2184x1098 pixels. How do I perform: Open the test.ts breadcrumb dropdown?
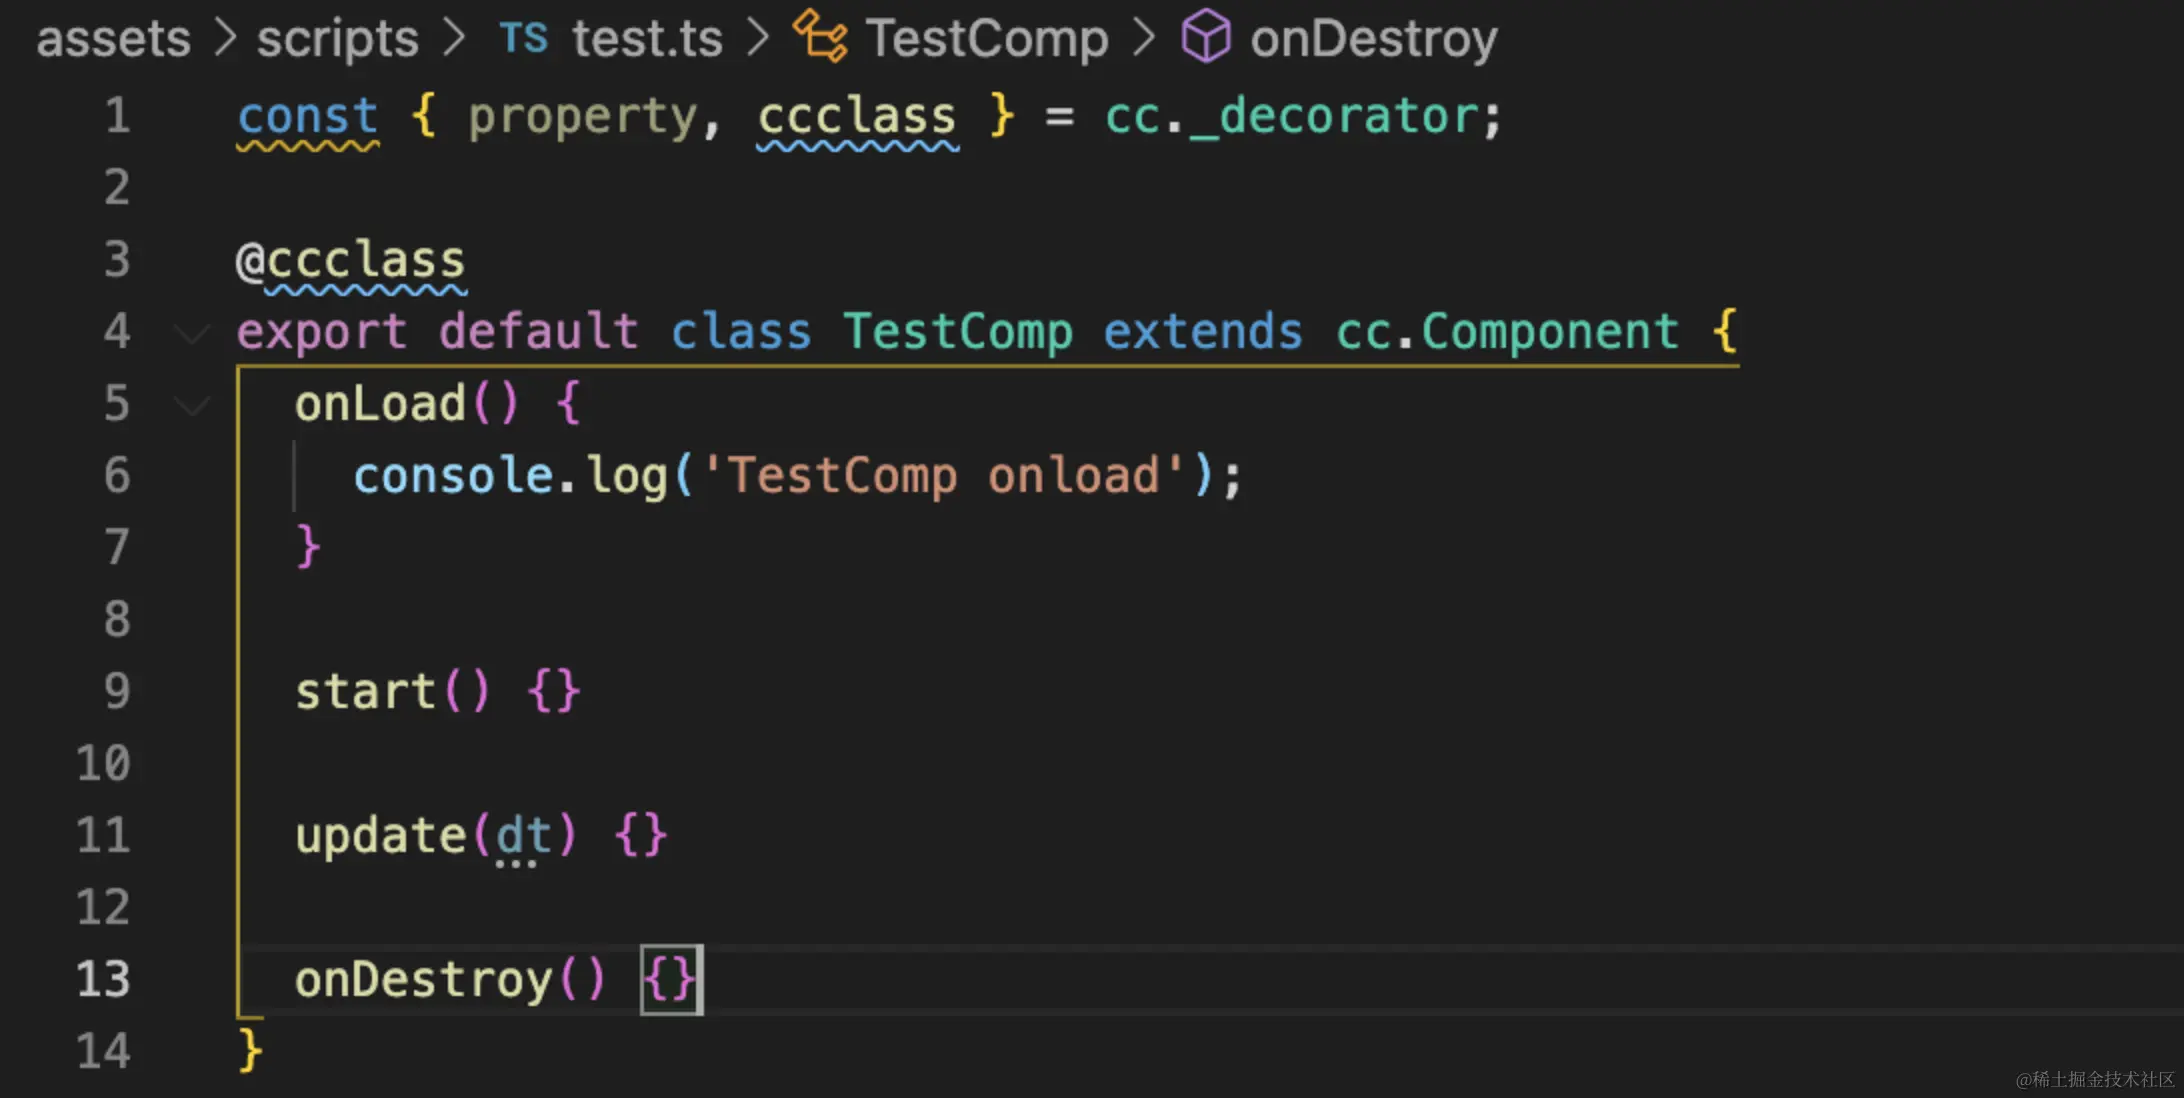click(x=646, y=38)
